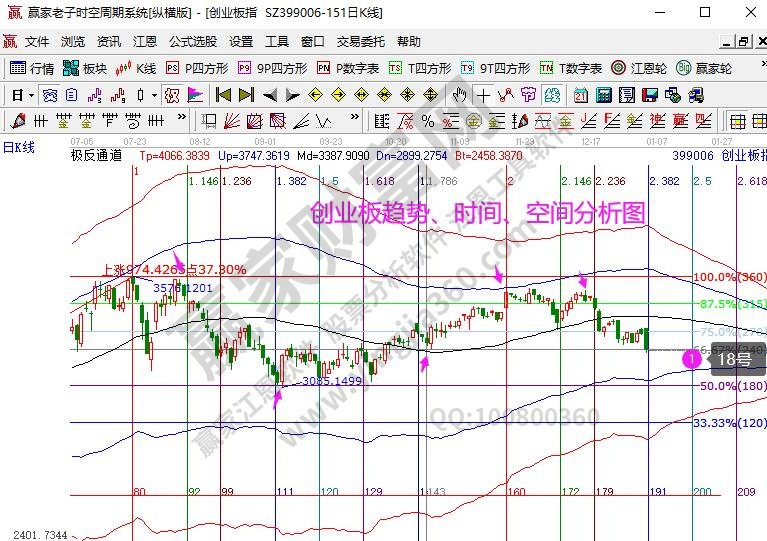767x541 pixels.
Task: Open the P四方形 square tool
Action: pyautogui.click(x=197, y=68)
